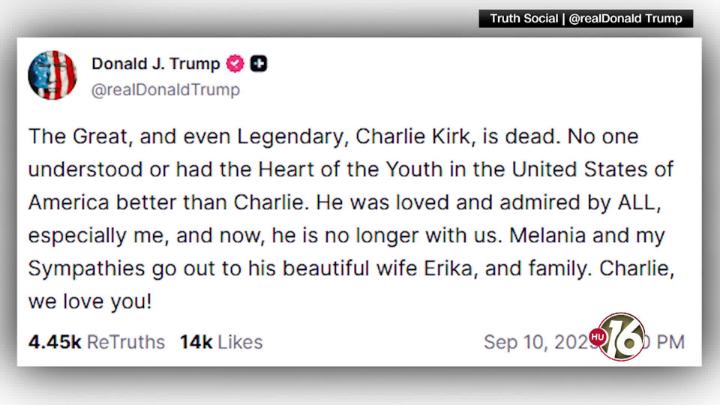720x405 pixels.
Task: Click the American flag profile avatar
Action: coord(52,75)
